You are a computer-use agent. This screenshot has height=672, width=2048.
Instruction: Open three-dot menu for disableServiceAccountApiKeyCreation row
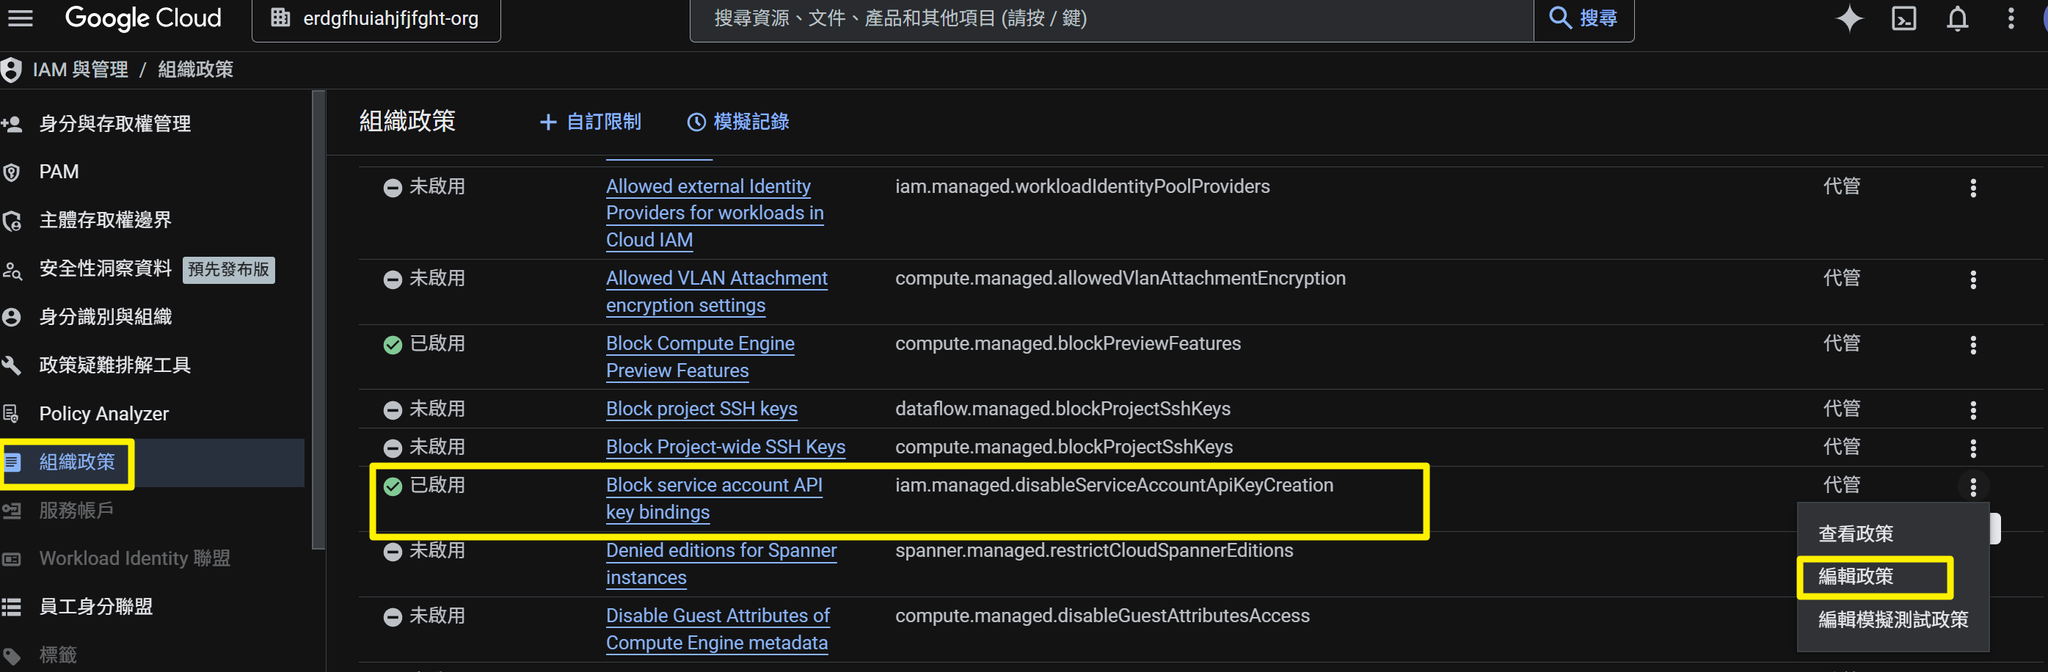1973,487
